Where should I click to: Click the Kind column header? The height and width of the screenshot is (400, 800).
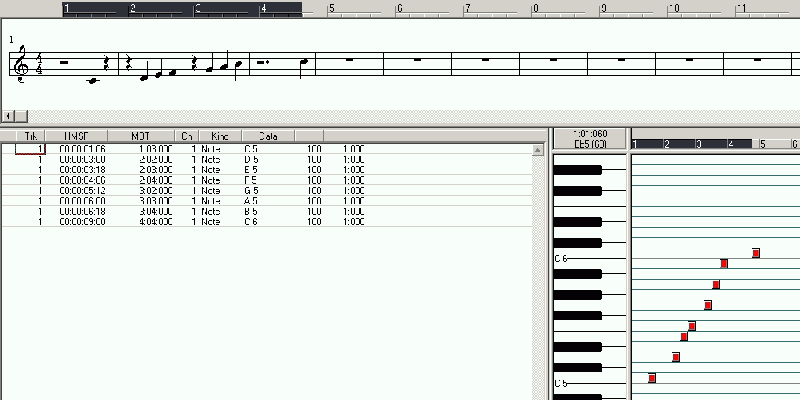pos(219,136)
